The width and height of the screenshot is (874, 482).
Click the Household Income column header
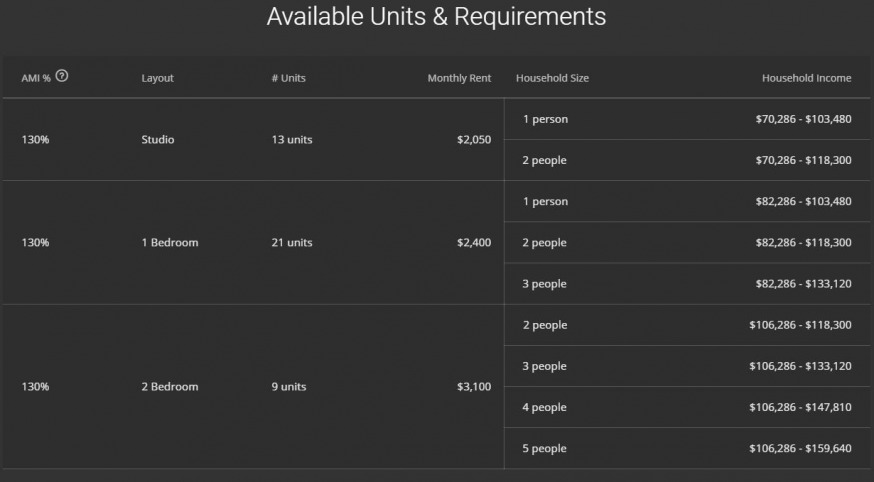pos(806,79)
